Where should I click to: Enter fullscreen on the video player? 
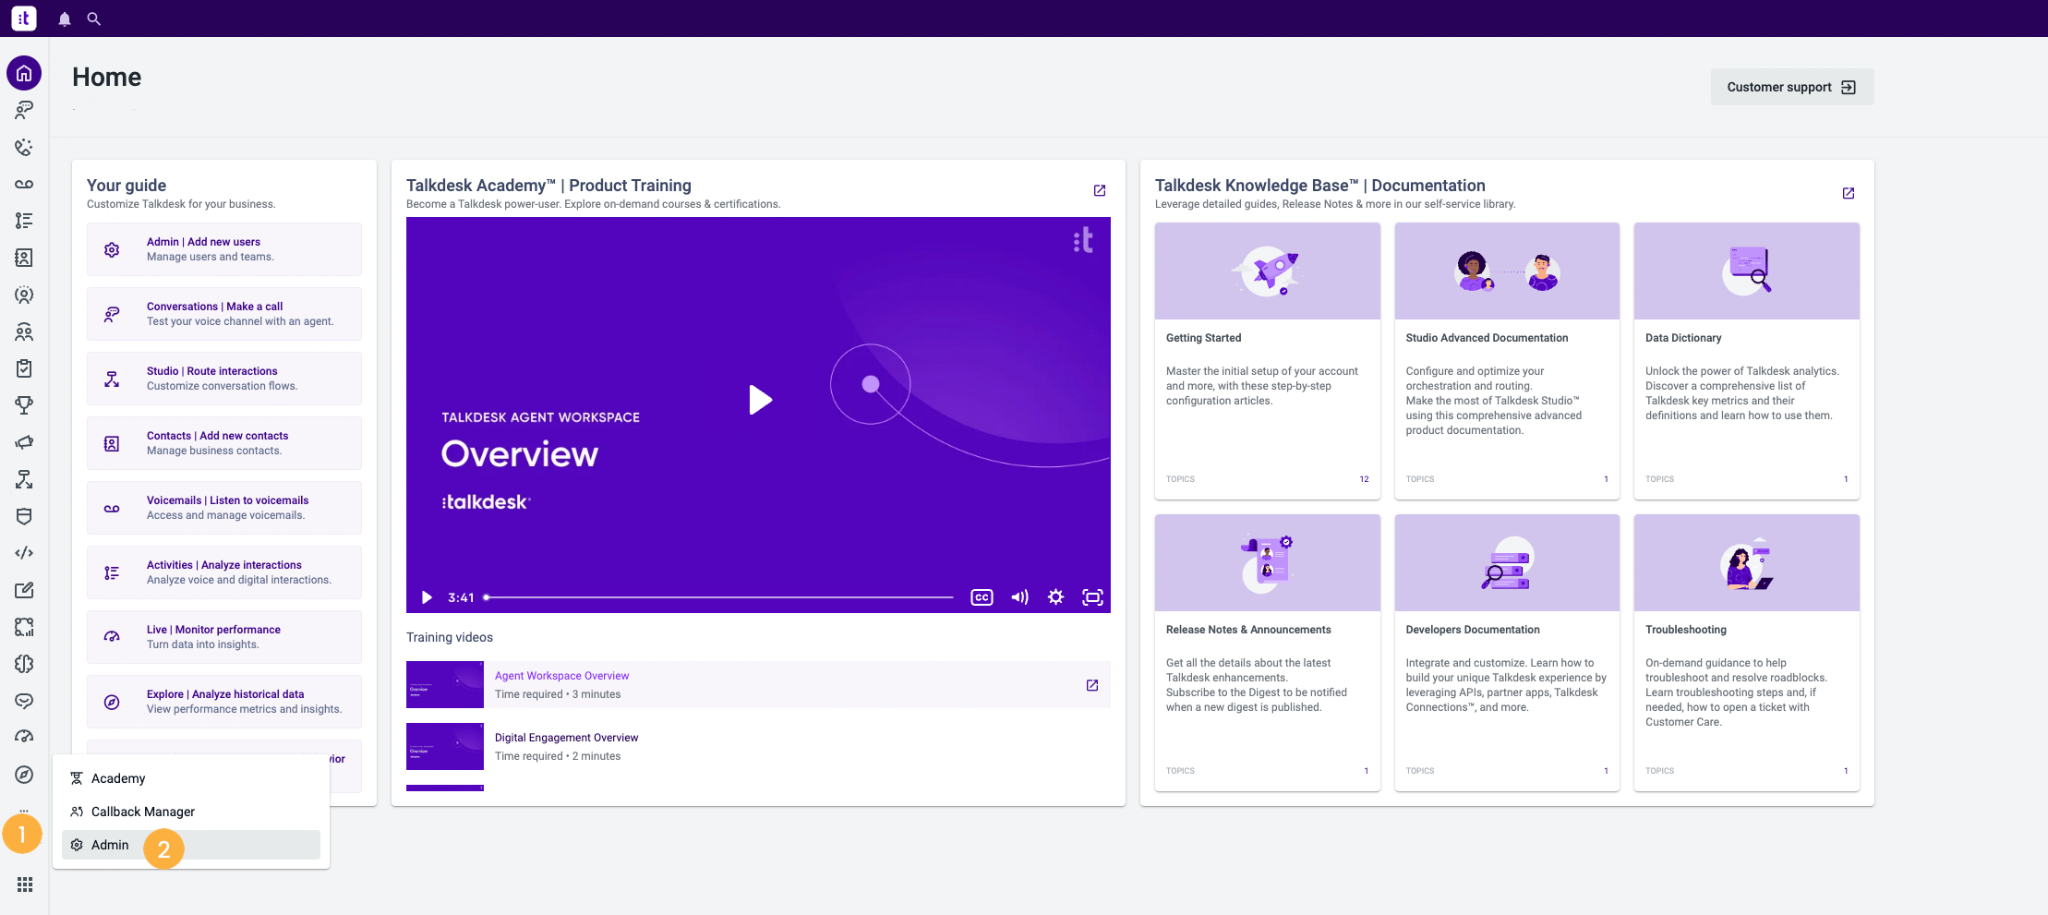point(1092,597)
